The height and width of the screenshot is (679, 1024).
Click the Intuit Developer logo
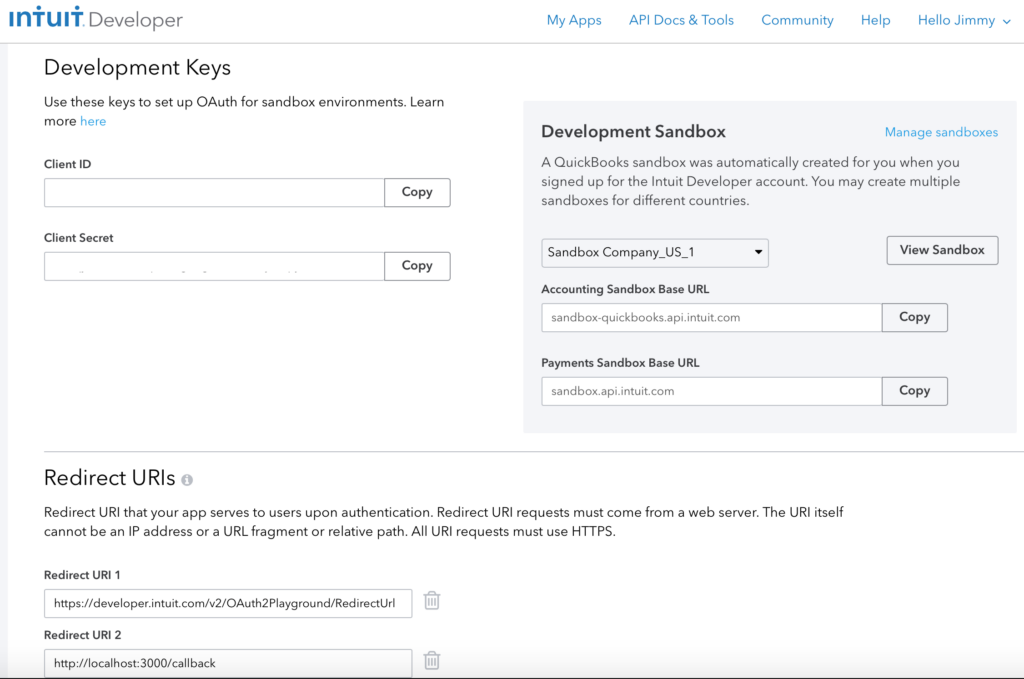[96, 18]
